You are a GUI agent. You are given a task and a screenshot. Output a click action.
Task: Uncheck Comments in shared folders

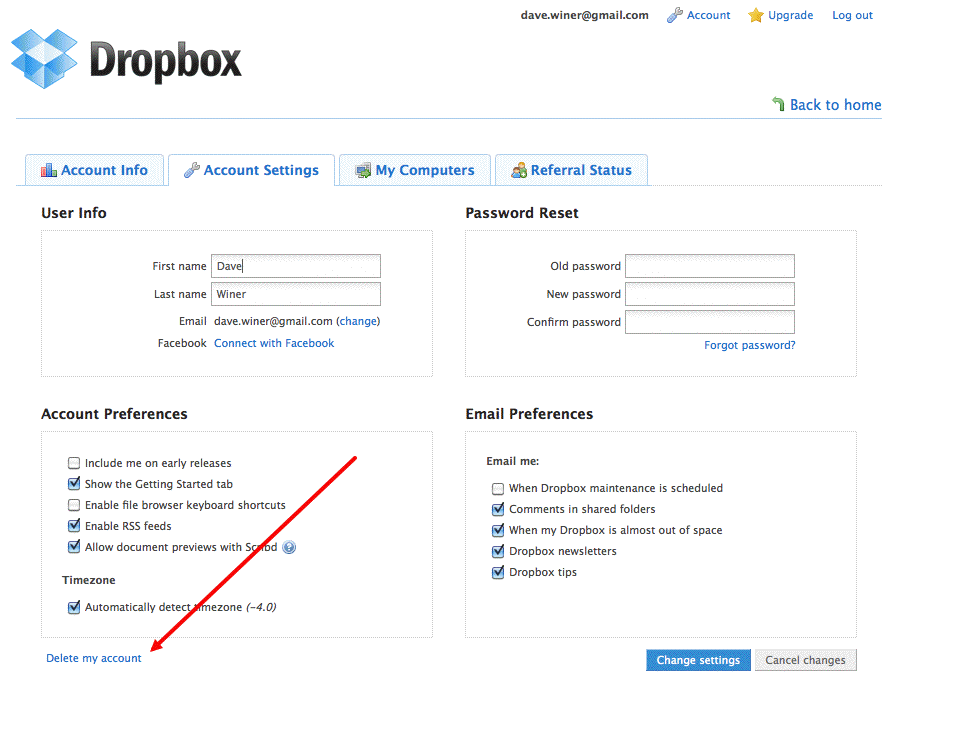[498, 509]
